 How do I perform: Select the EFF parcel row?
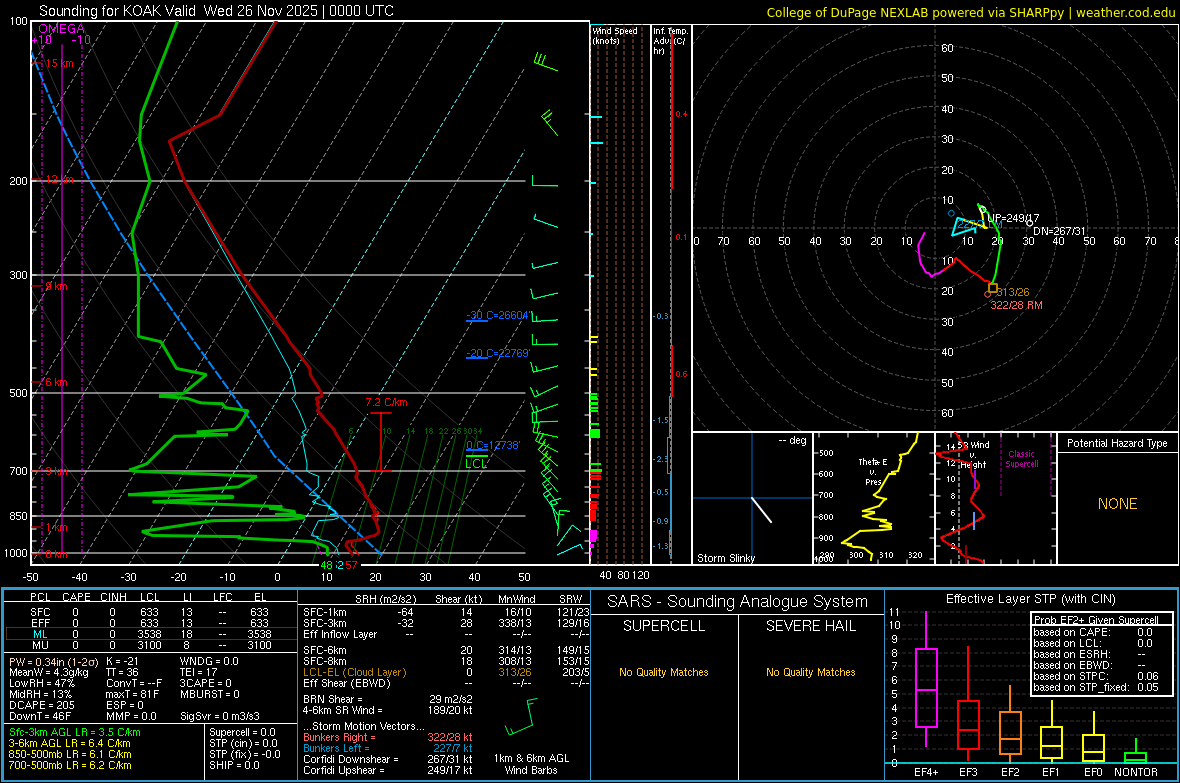coord(149,623)
